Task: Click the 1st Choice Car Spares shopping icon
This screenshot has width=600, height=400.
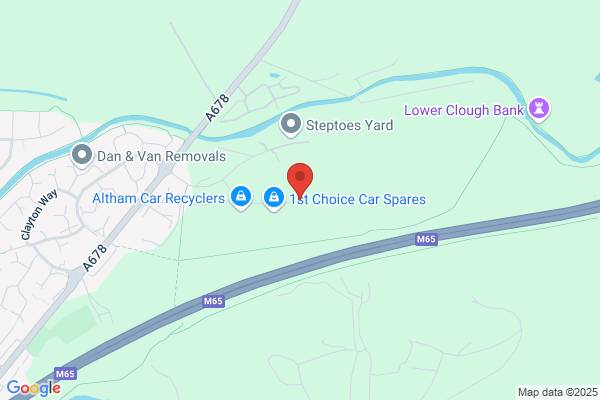Action: point(274,198)
